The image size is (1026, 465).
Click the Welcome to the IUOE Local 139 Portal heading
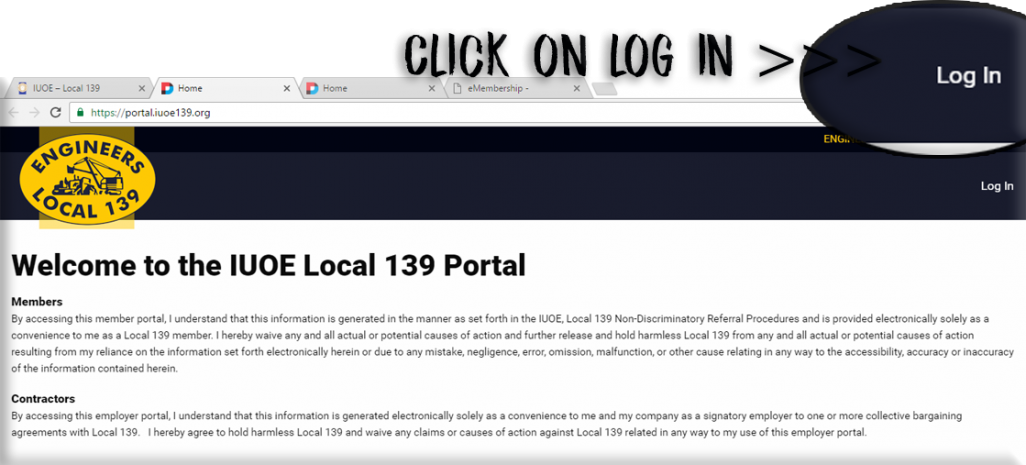(x=268, y=266)
